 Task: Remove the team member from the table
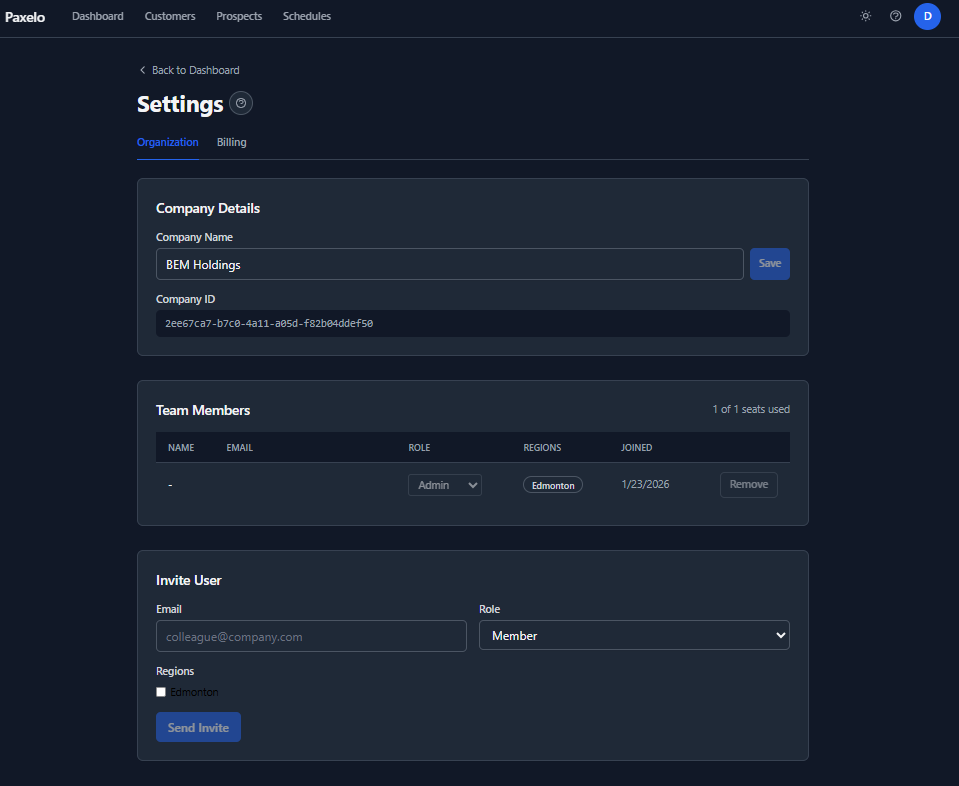pos(748,485)
